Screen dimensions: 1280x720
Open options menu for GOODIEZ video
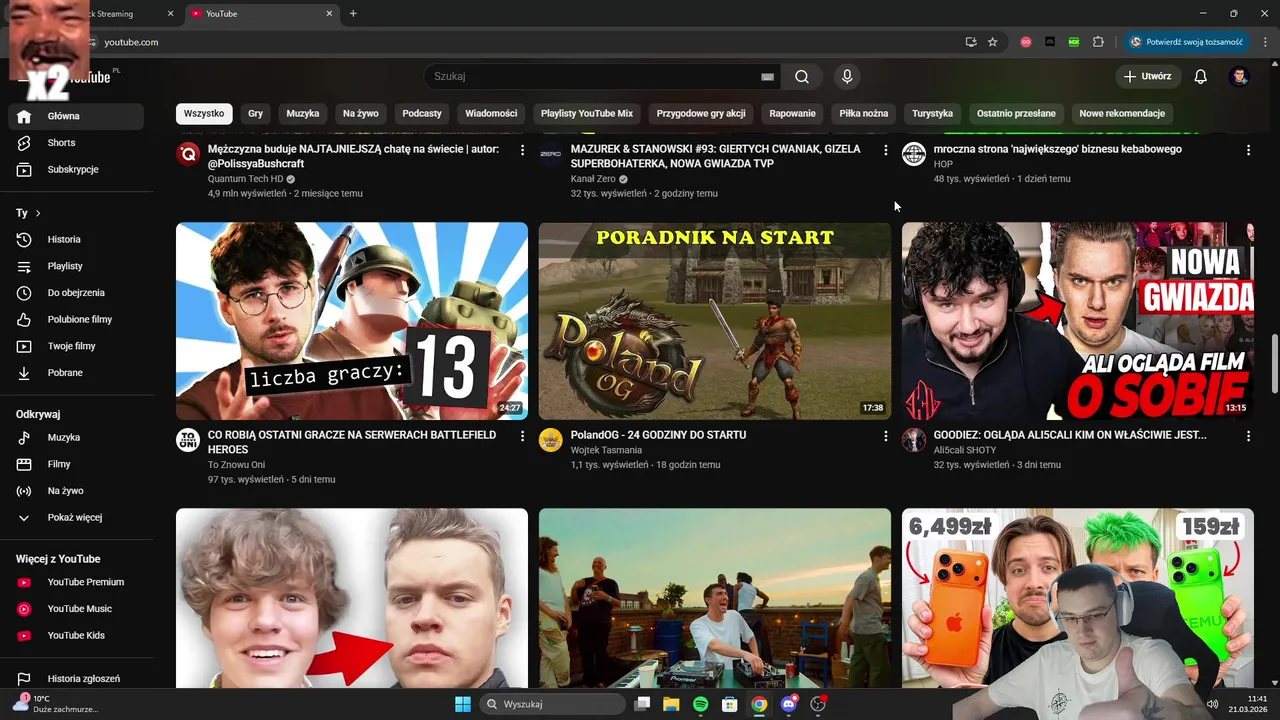1248,436
